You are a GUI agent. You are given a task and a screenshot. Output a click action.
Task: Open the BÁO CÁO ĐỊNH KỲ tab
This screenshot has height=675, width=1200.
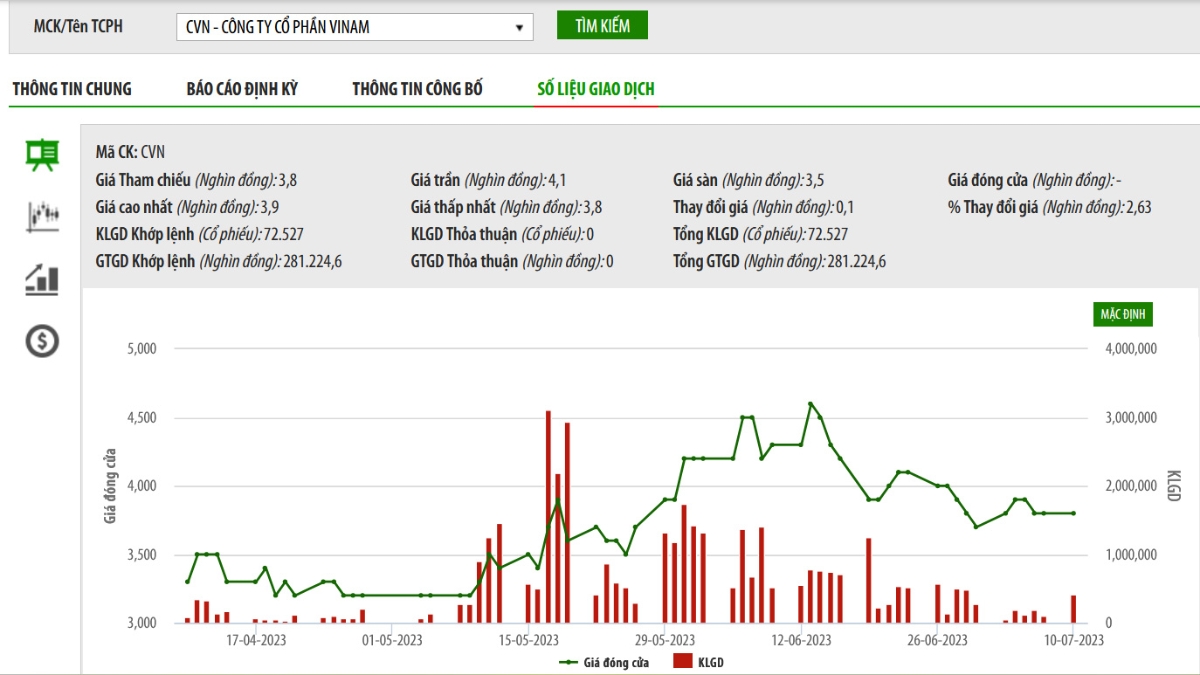[x=242, y=89]
